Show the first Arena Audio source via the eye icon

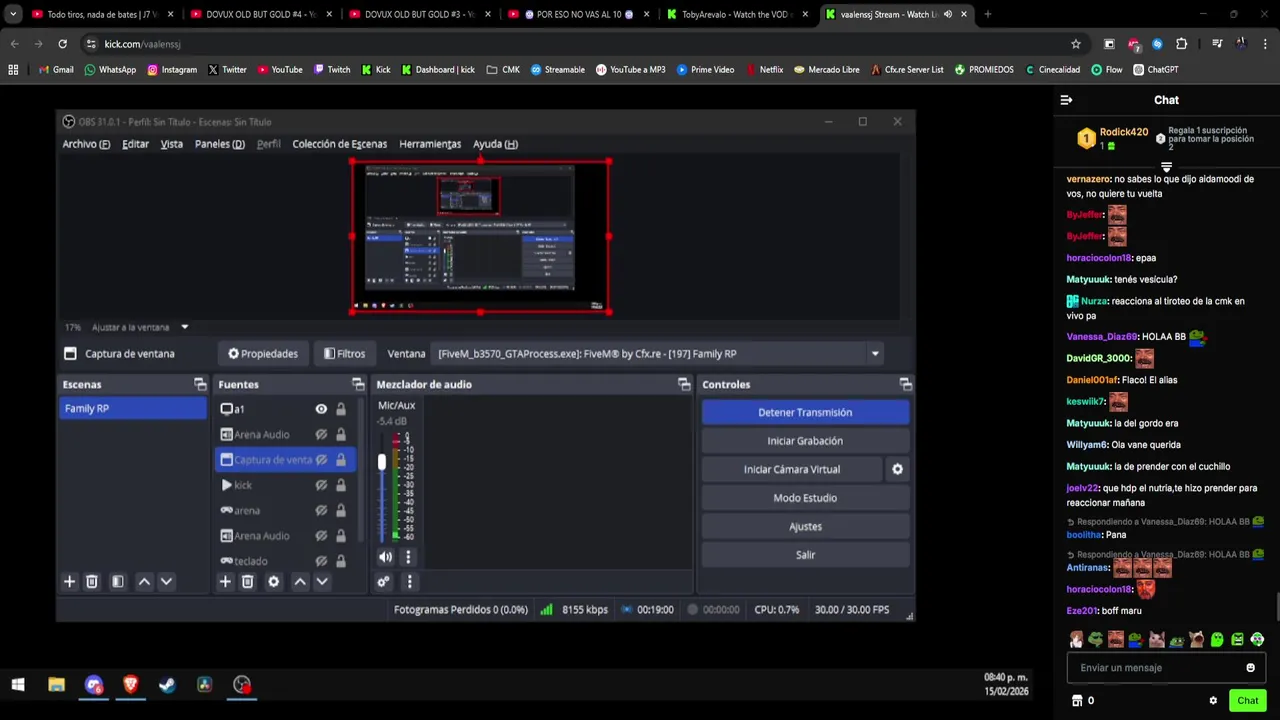pyautogui.click(x=321, y=434)
